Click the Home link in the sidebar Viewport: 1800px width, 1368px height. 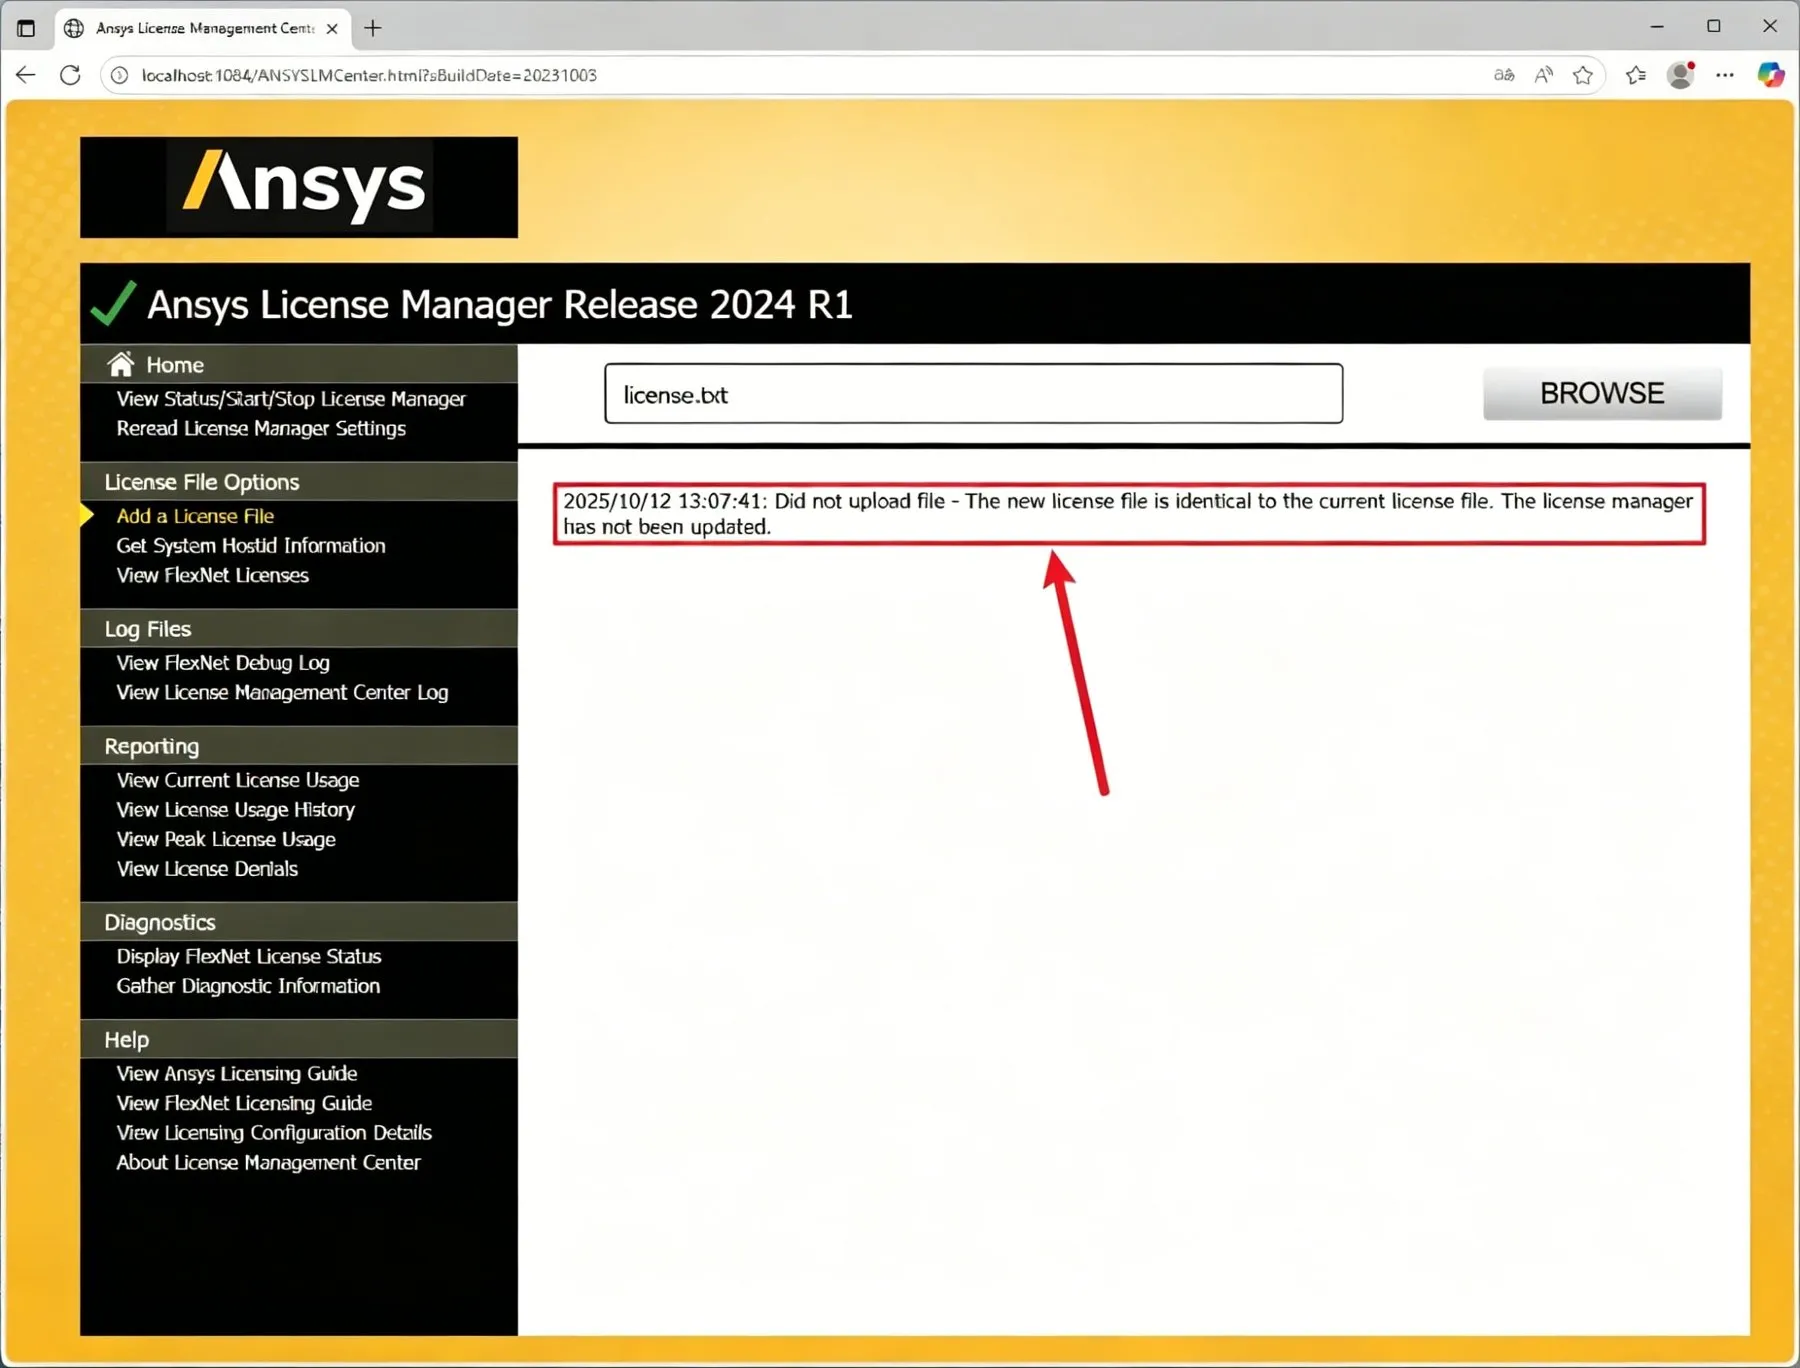[x=175, y=365]
